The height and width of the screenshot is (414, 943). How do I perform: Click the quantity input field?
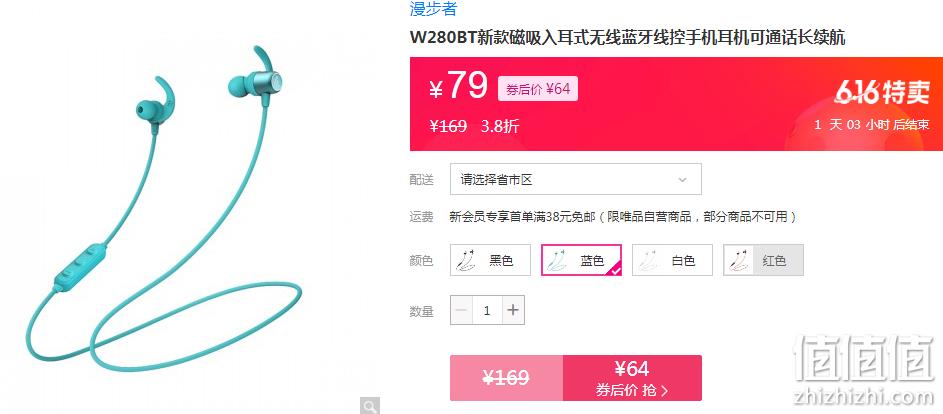point(487,310)
